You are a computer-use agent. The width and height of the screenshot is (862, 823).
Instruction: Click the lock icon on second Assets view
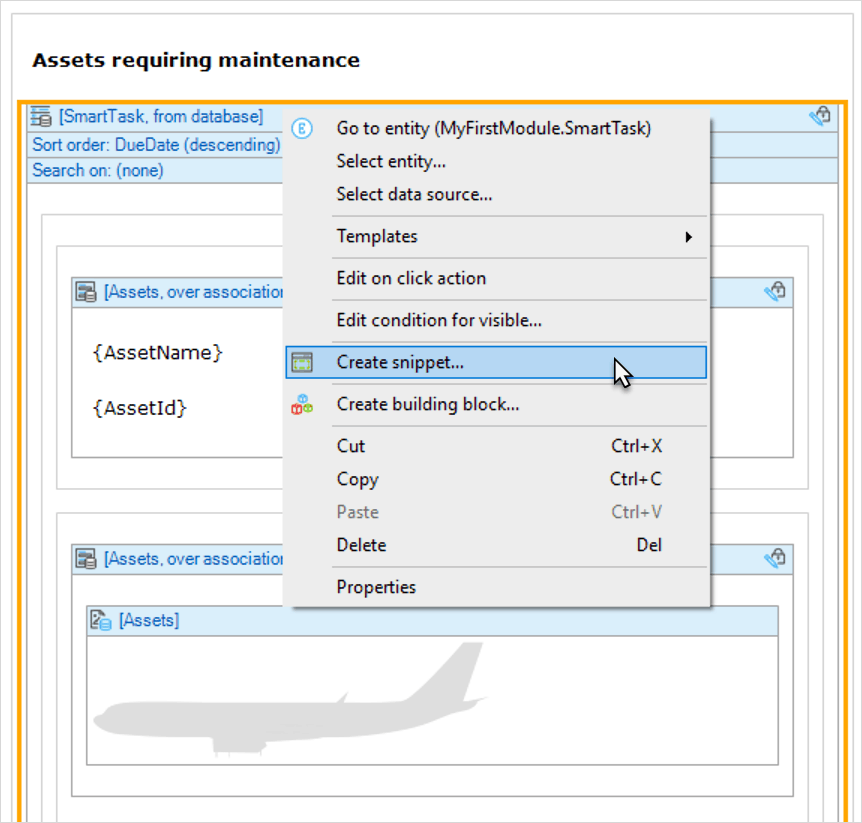pyautogui.click(x=775, y=558)
